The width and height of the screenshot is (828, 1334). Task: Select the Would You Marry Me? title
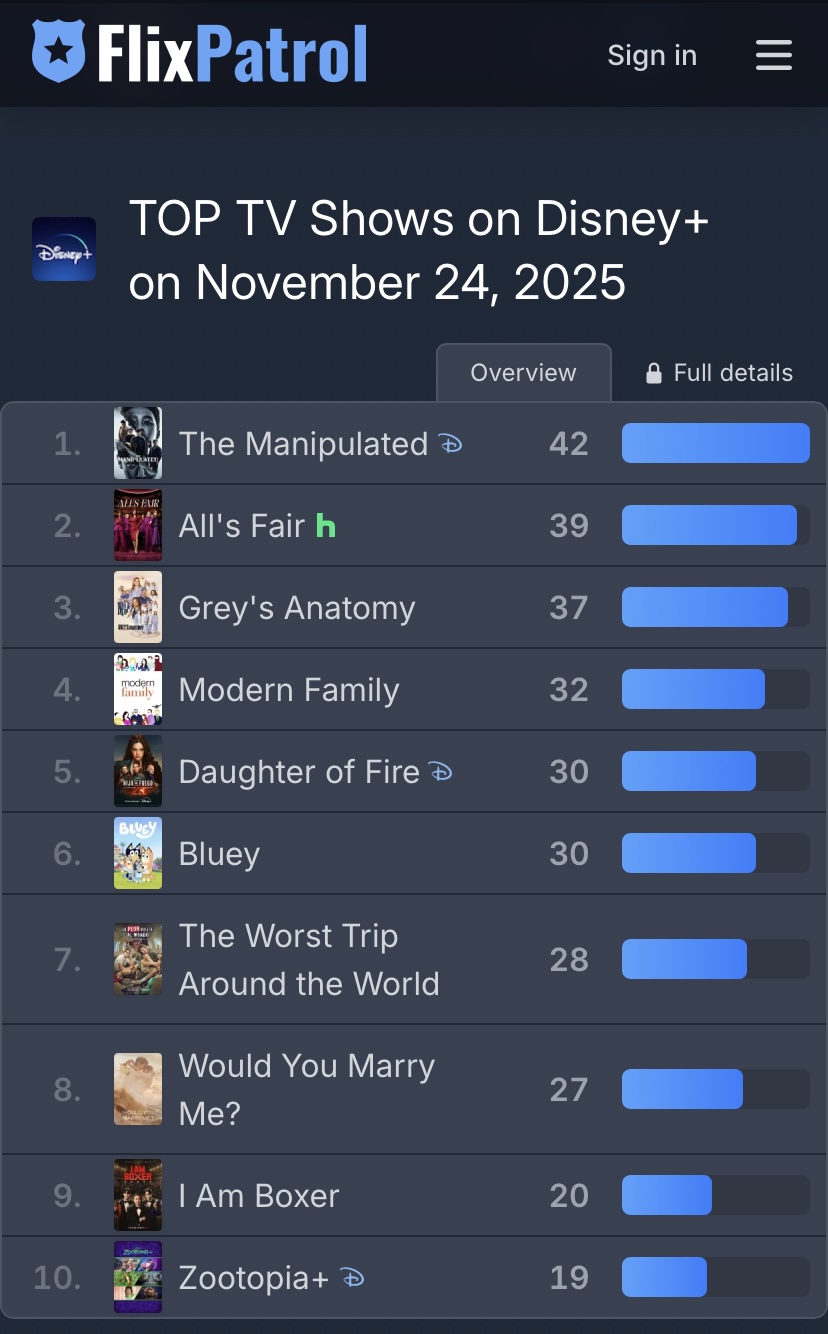point(306,1089)
